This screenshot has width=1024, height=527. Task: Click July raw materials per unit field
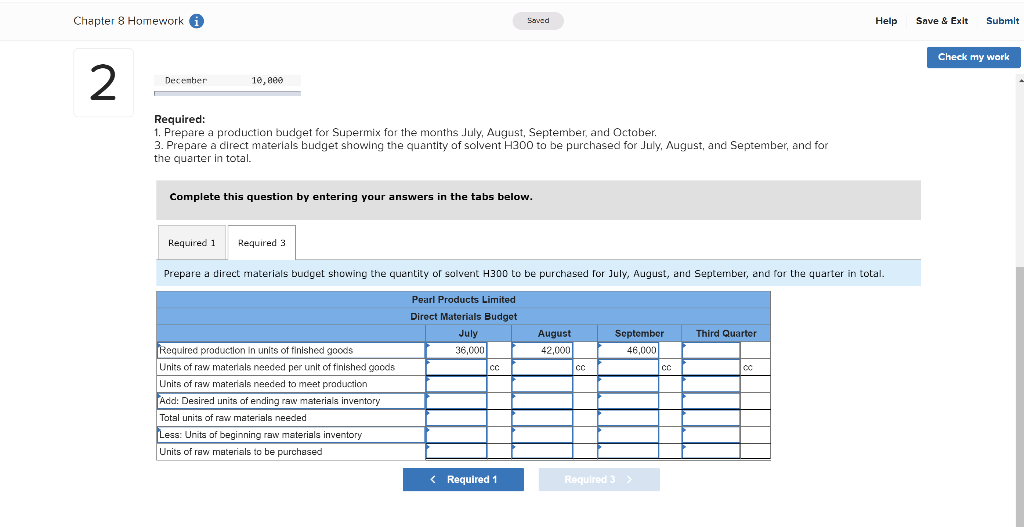tap(456, 367)
